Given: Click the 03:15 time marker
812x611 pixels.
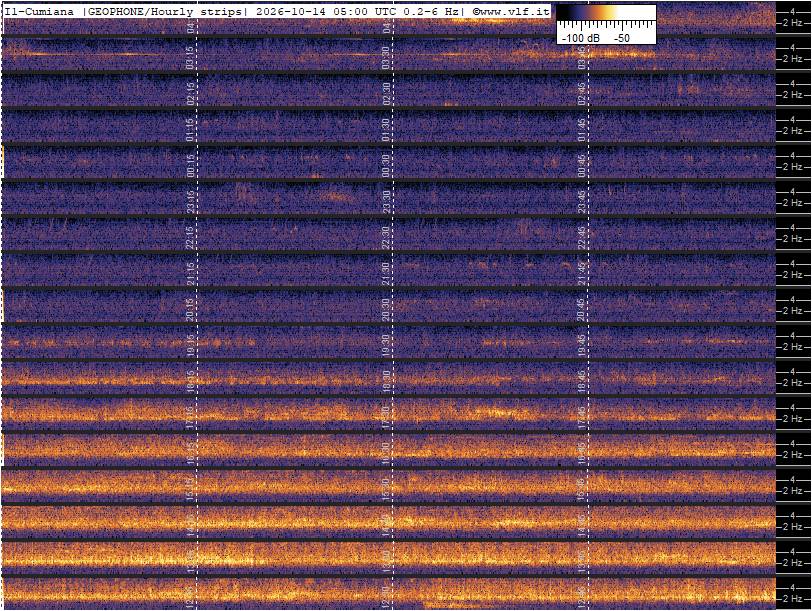Looking at the screenshot, I should click(x=190, y=57).
